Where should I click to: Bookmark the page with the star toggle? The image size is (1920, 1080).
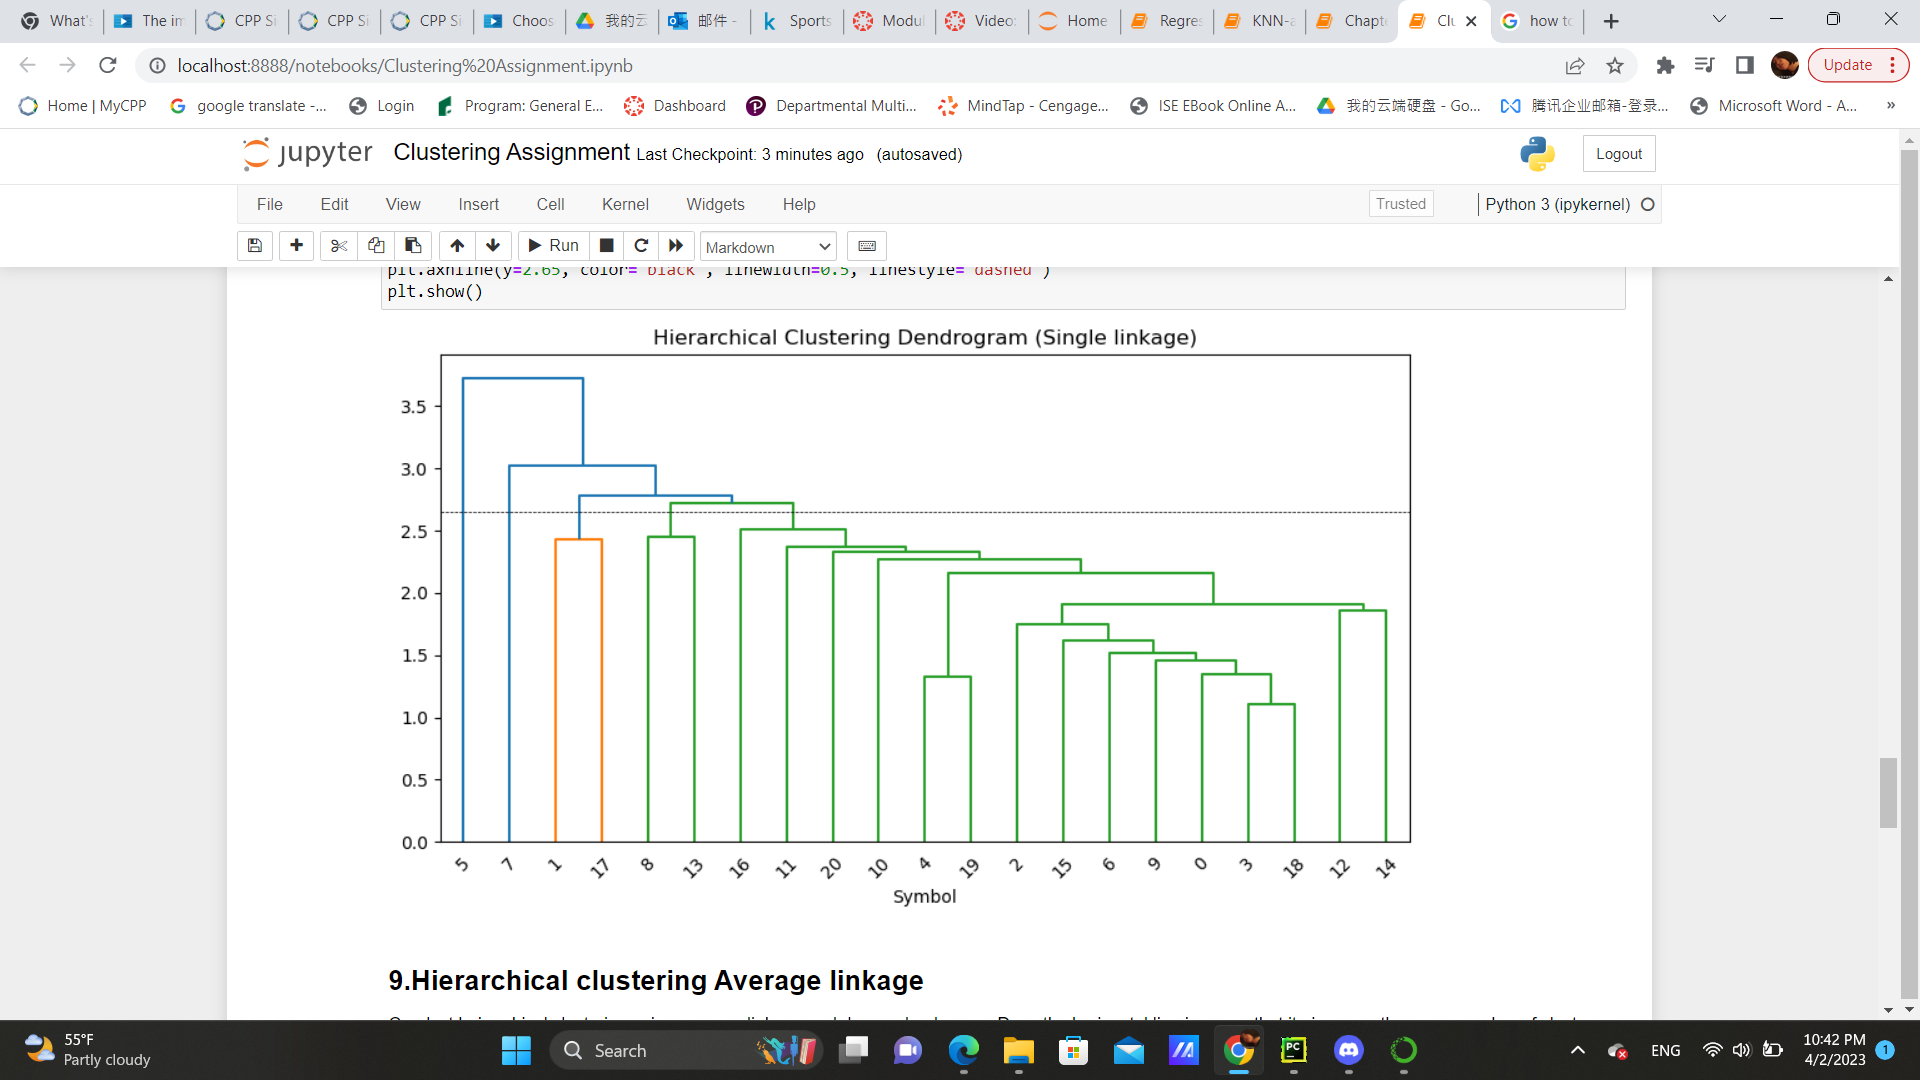[x=1614, y=66]
